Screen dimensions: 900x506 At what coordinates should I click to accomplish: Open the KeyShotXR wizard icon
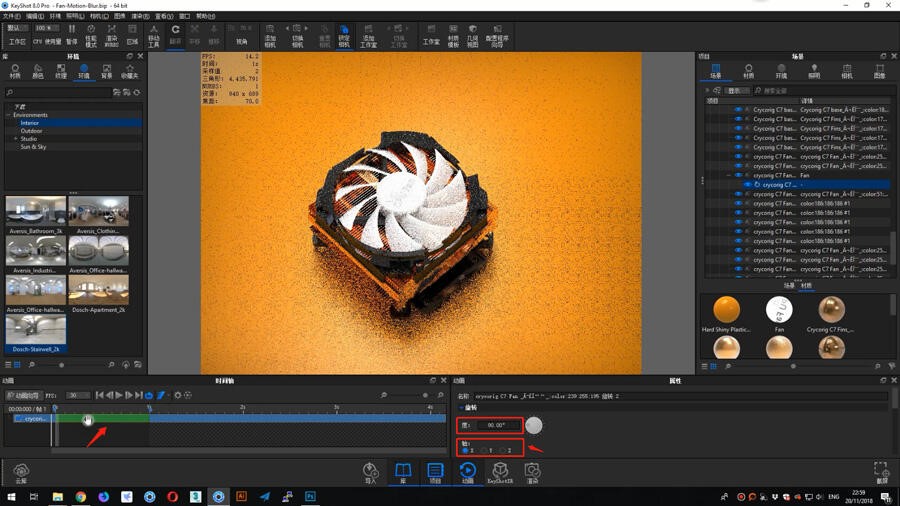click(500, 473)
